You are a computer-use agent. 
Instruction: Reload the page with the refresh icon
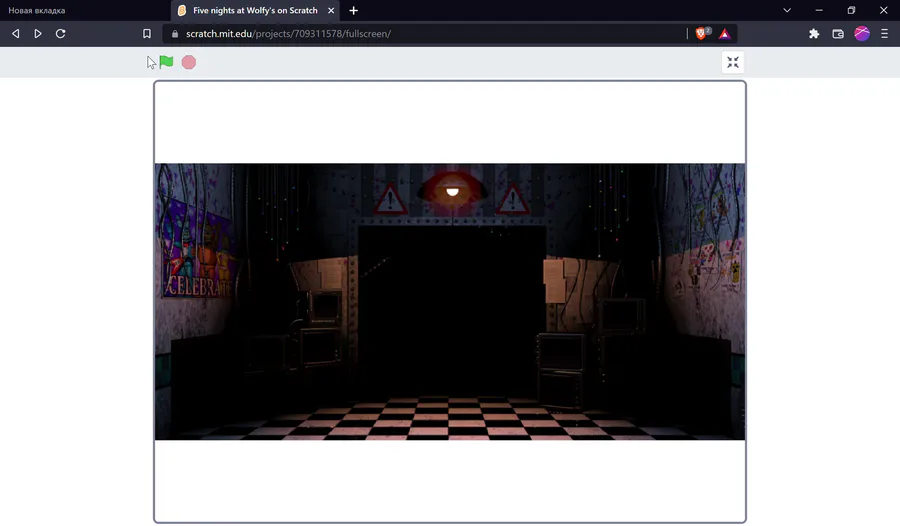point(60,34)
